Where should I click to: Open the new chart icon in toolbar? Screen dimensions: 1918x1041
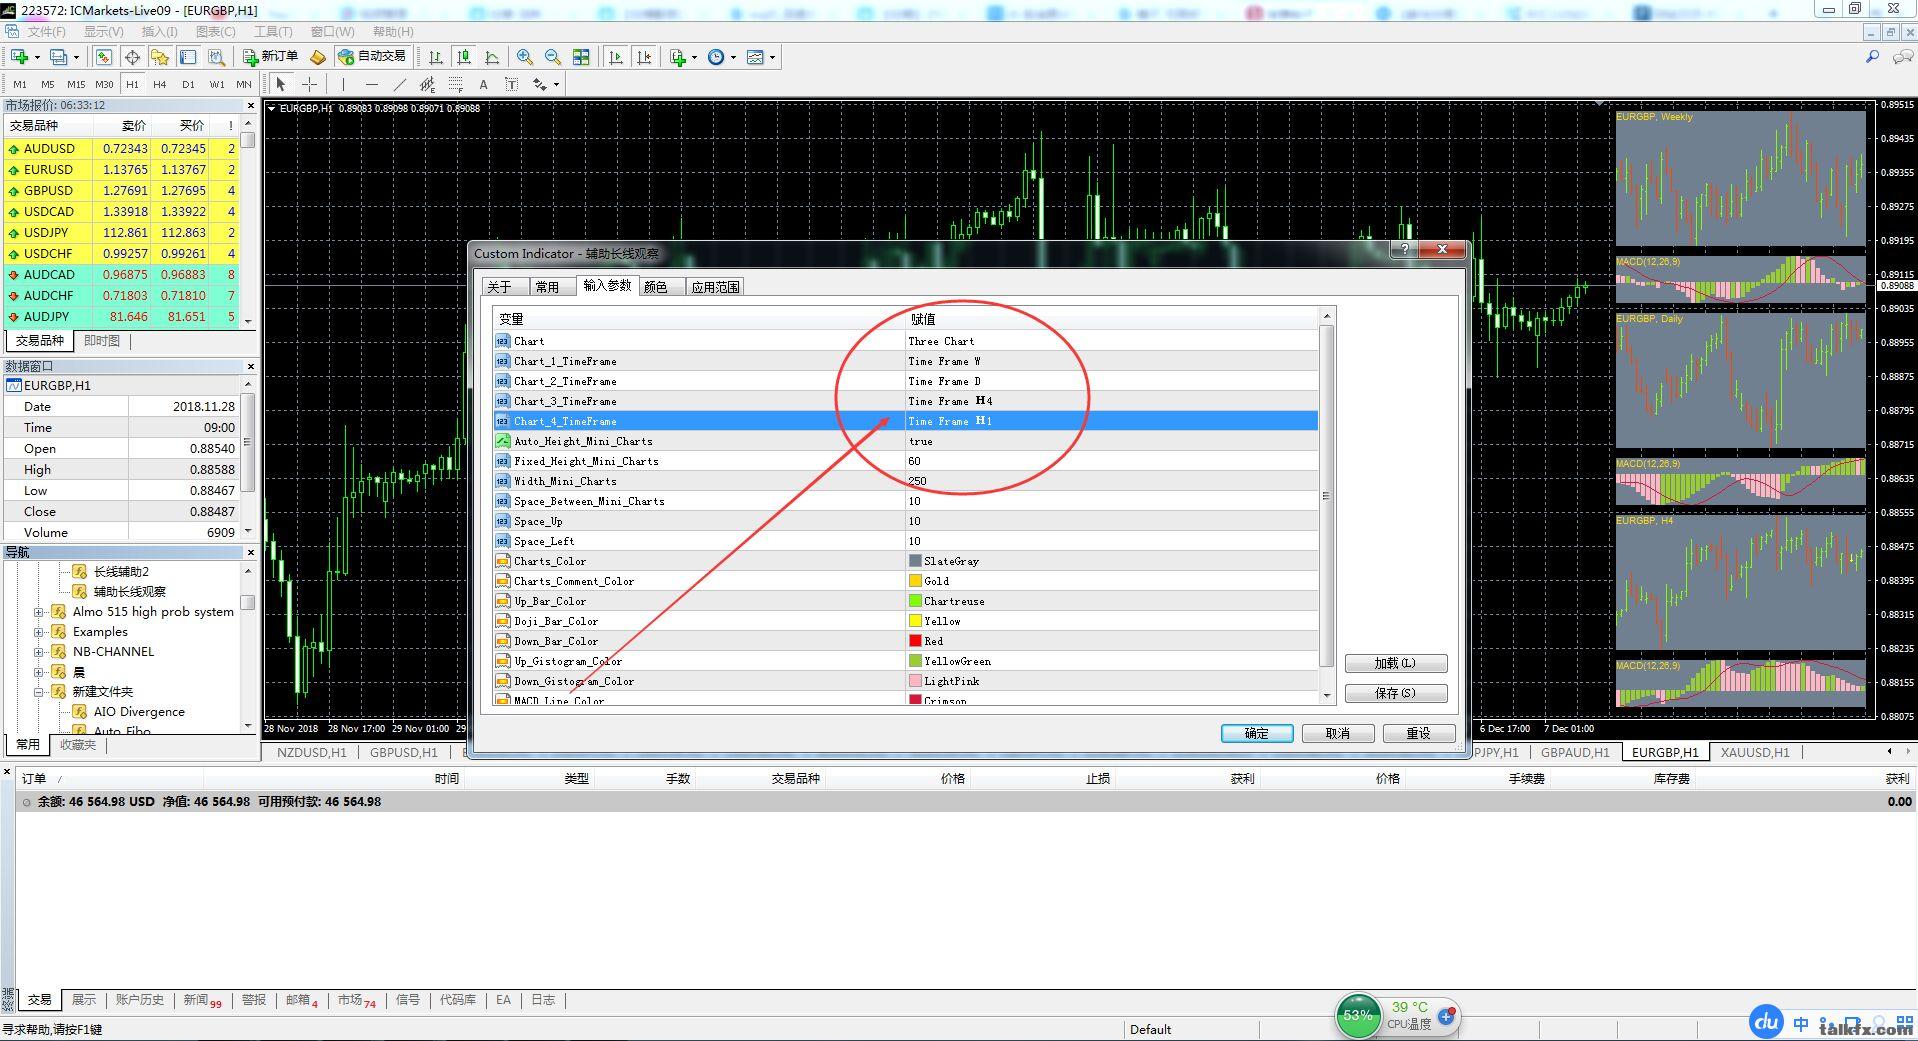[x=19, y=57]
